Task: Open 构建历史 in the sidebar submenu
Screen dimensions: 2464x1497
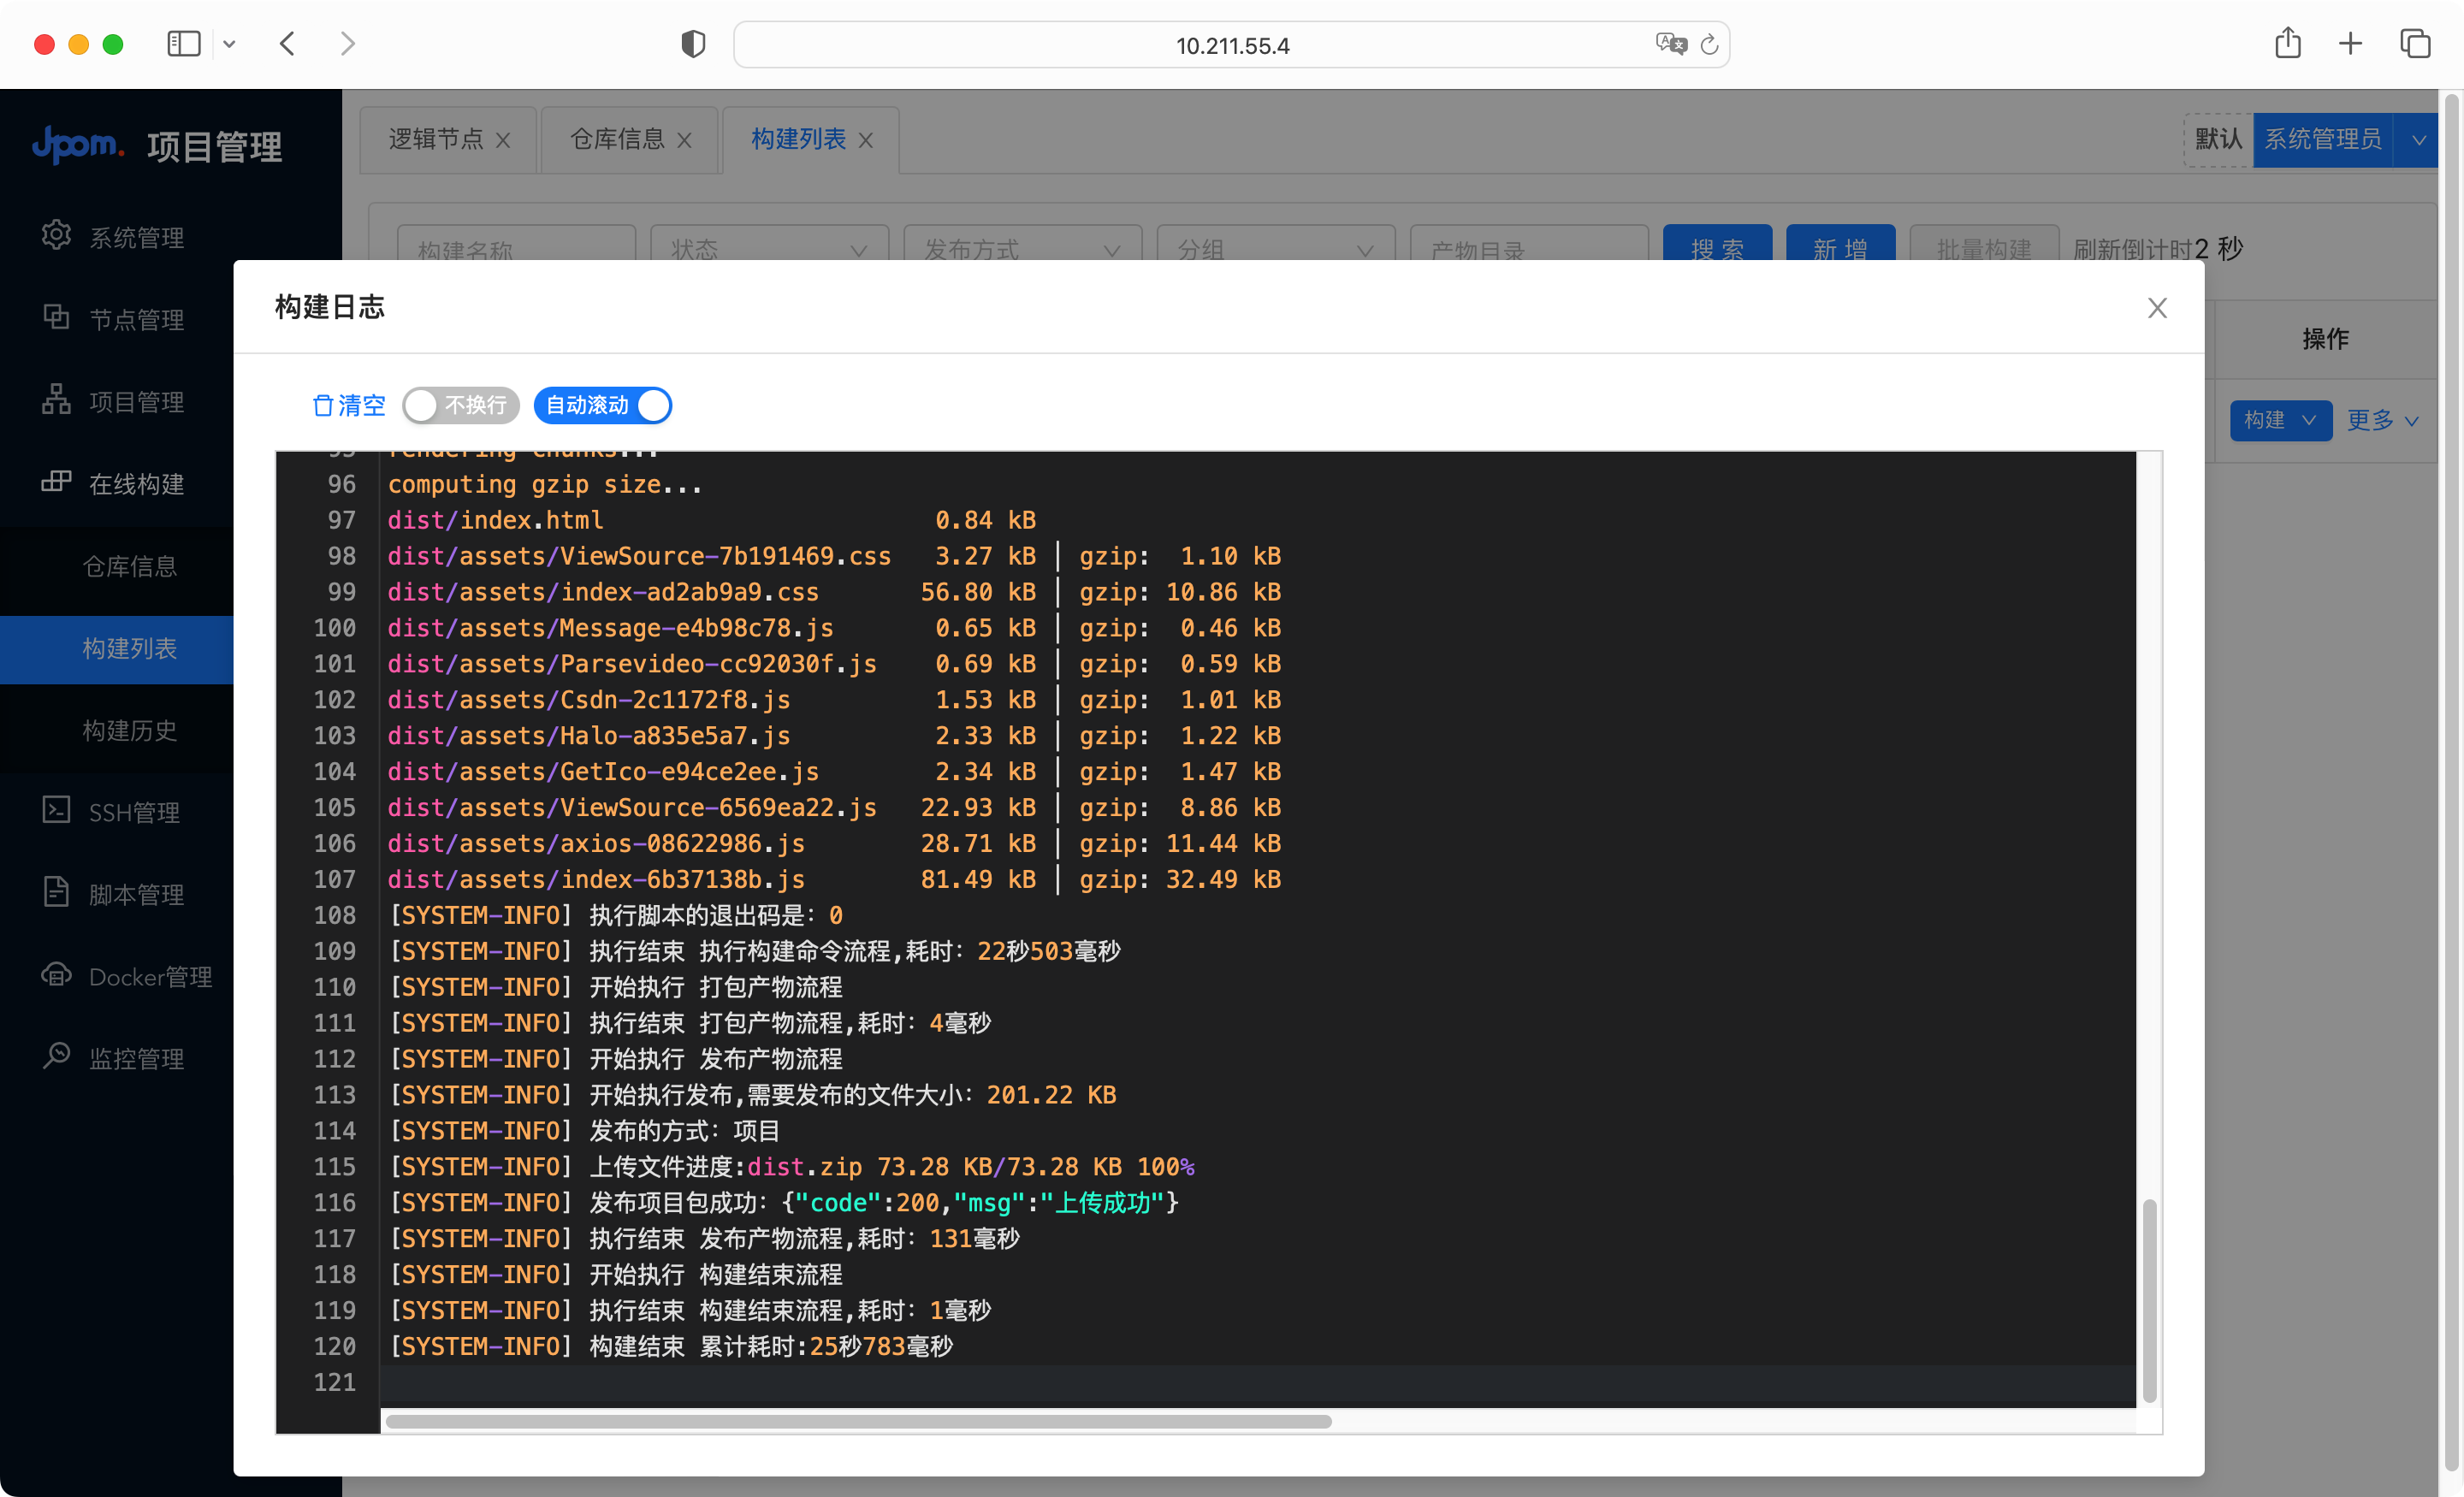Action: pos(130,731)
